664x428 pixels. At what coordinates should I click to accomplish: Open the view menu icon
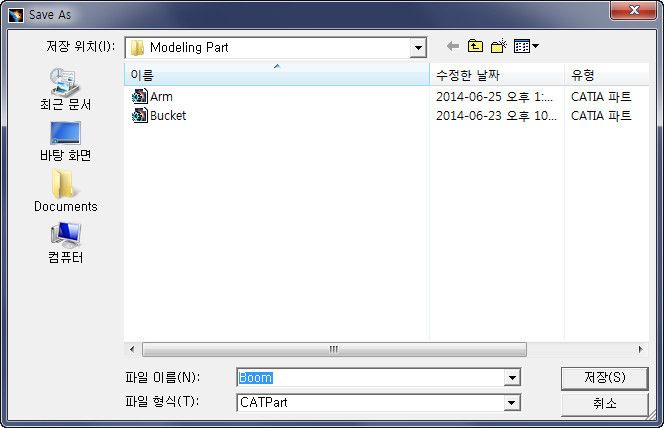pos(526,46)
